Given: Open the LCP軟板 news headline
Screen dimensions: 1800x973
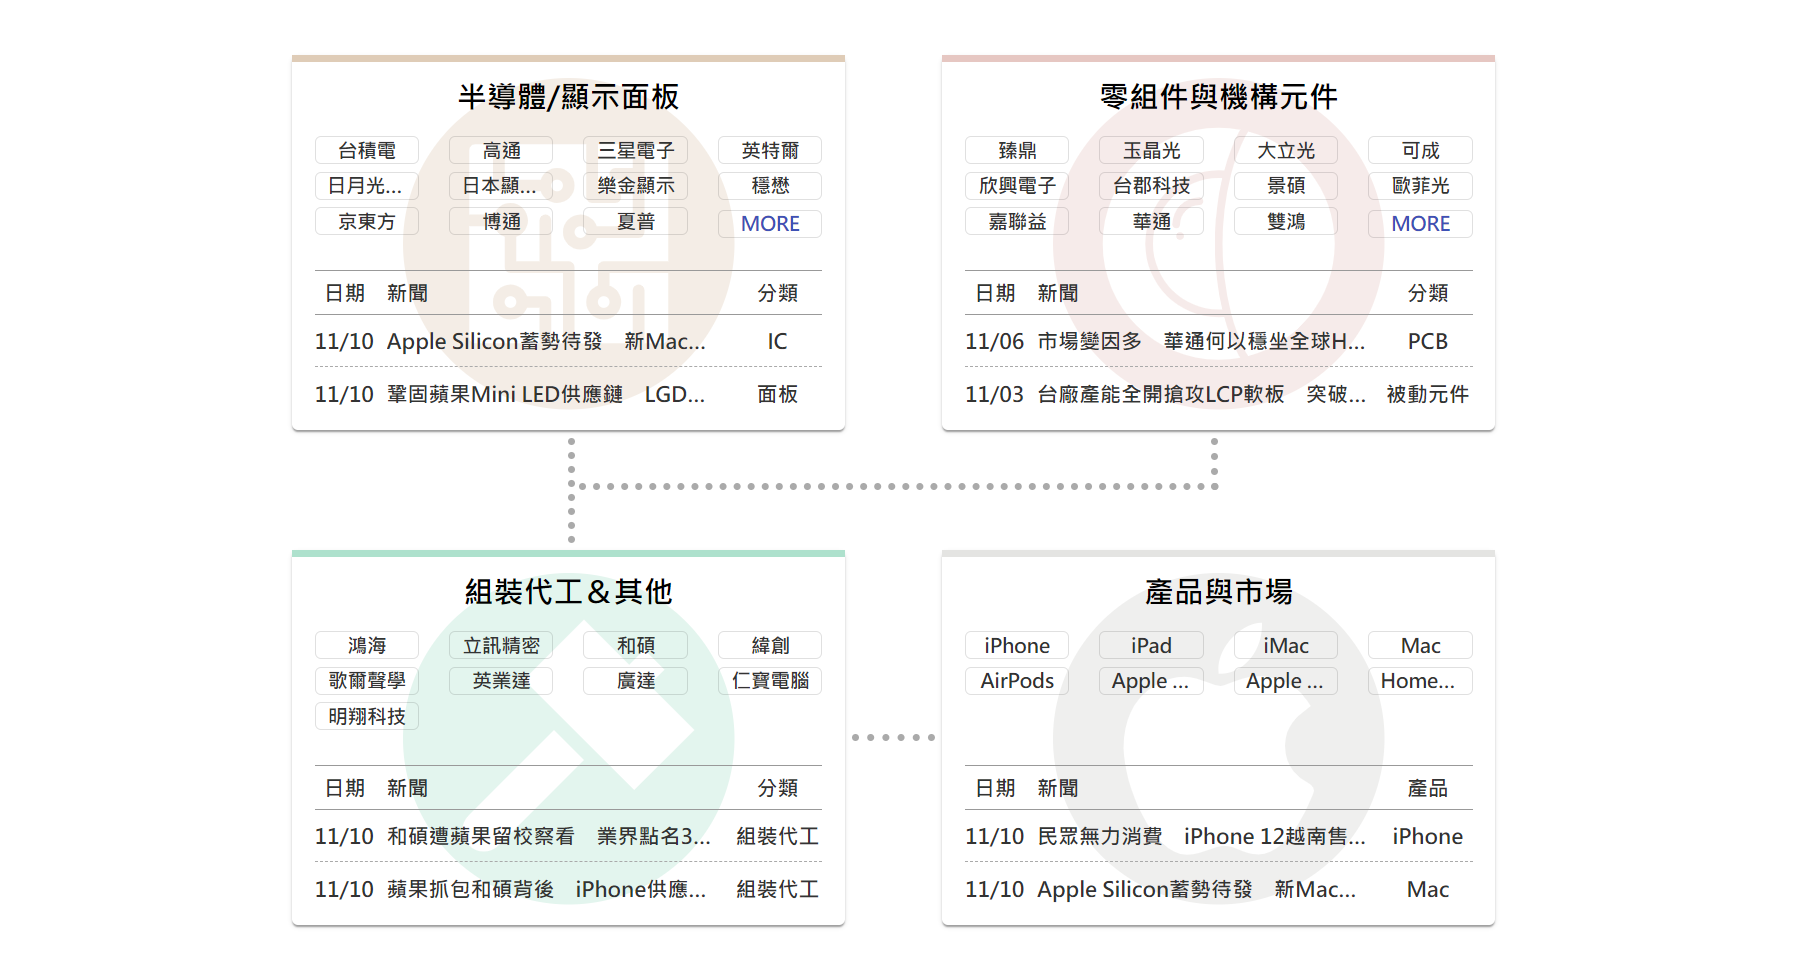Looking at the screenshot, I should [x=1200, y=395].
